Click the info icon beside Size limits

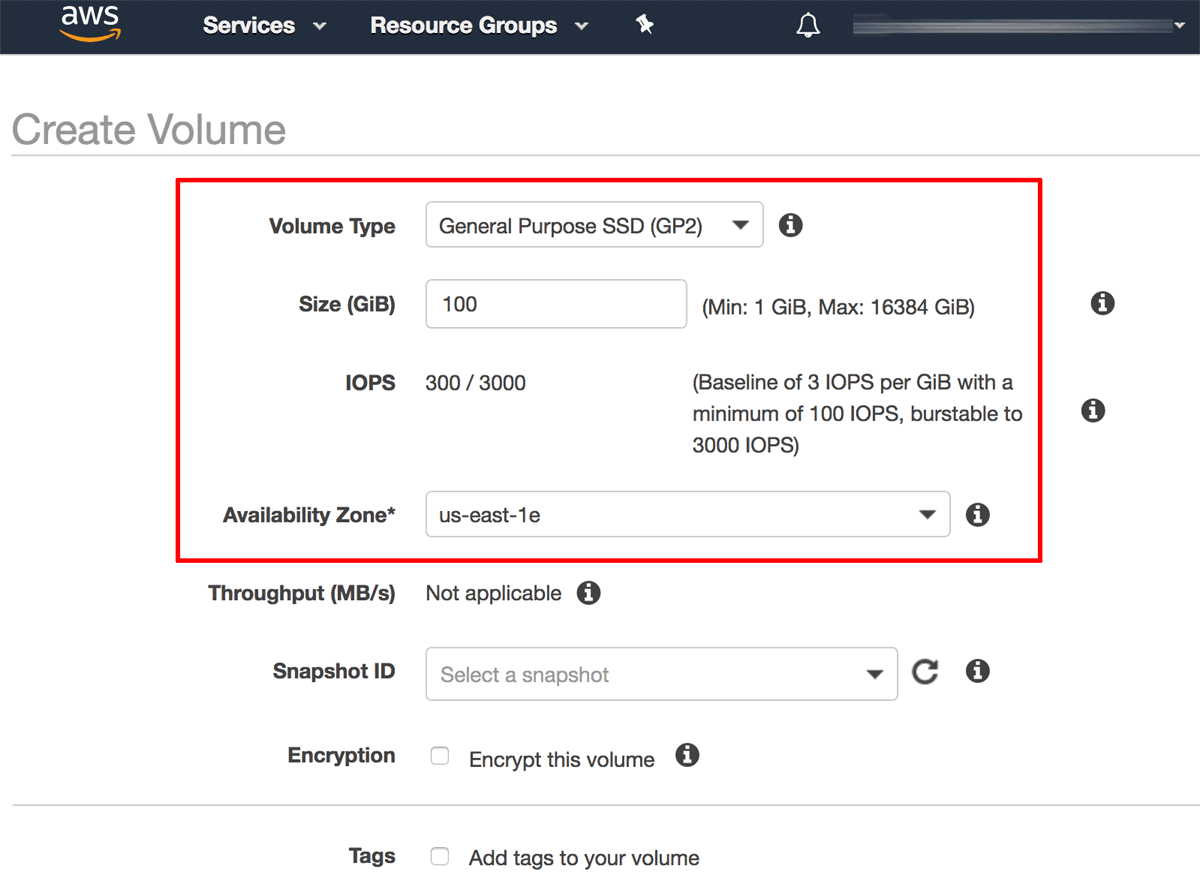1102,303
